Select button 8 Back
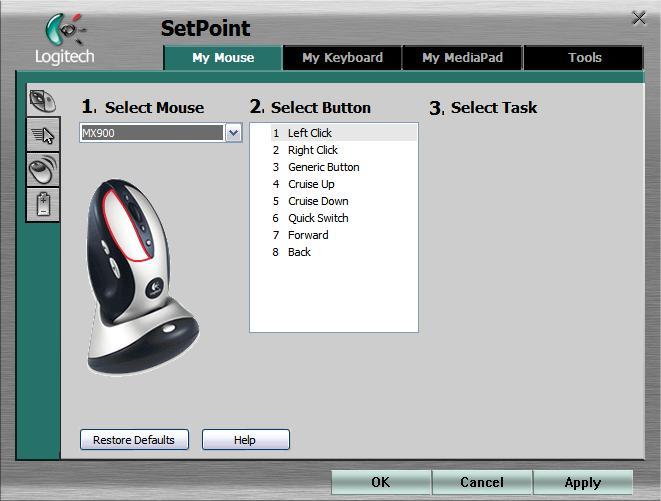Image resolution: width=661 pixels, height=501 pixels. (344, 252)
